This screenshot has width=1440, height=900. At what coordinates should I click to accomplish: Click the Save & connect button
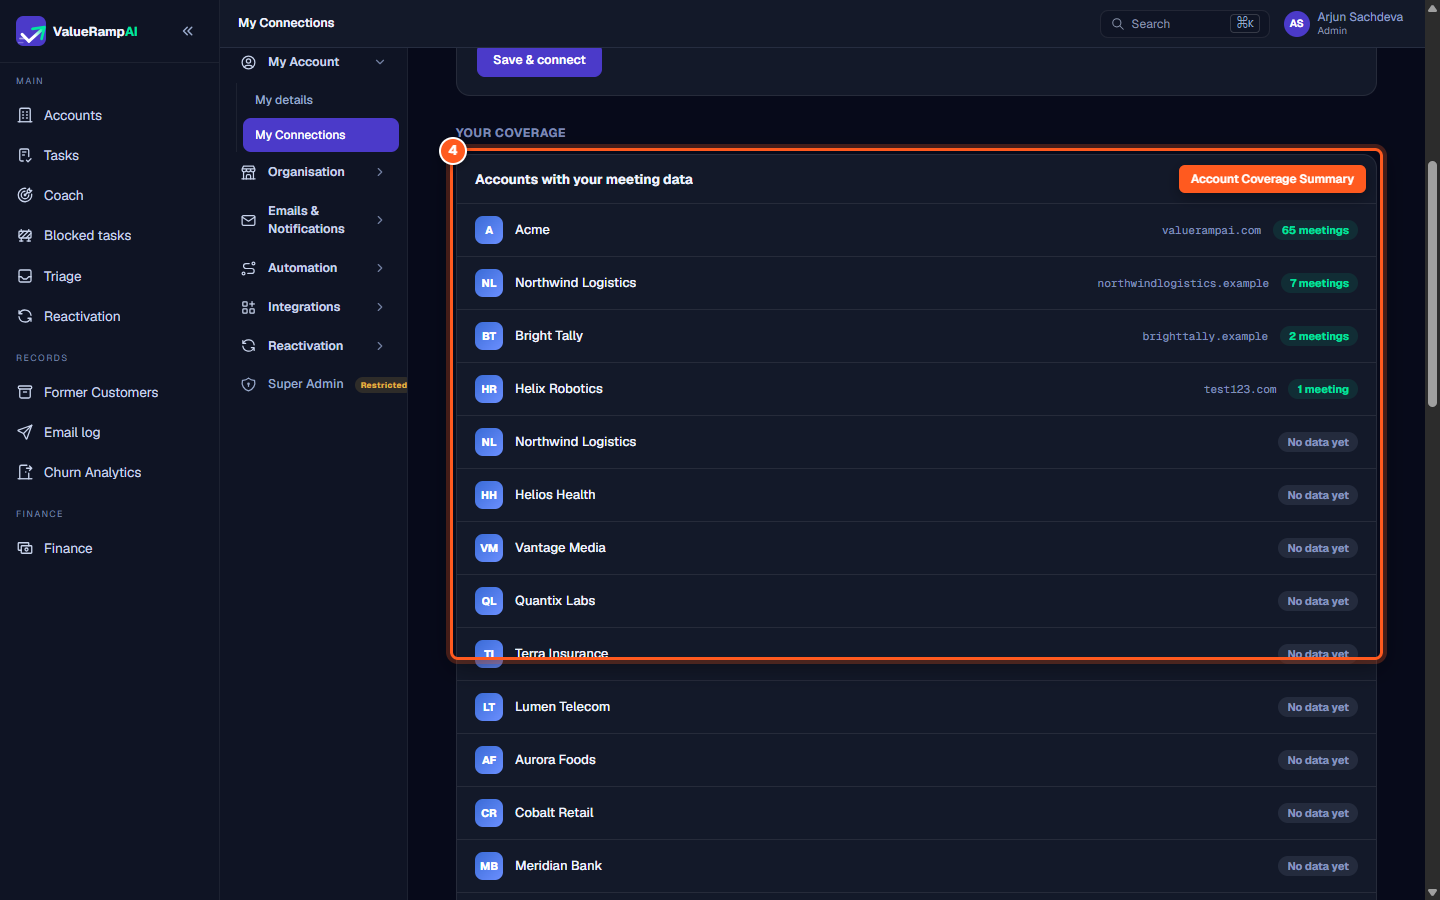pos(539,60)
